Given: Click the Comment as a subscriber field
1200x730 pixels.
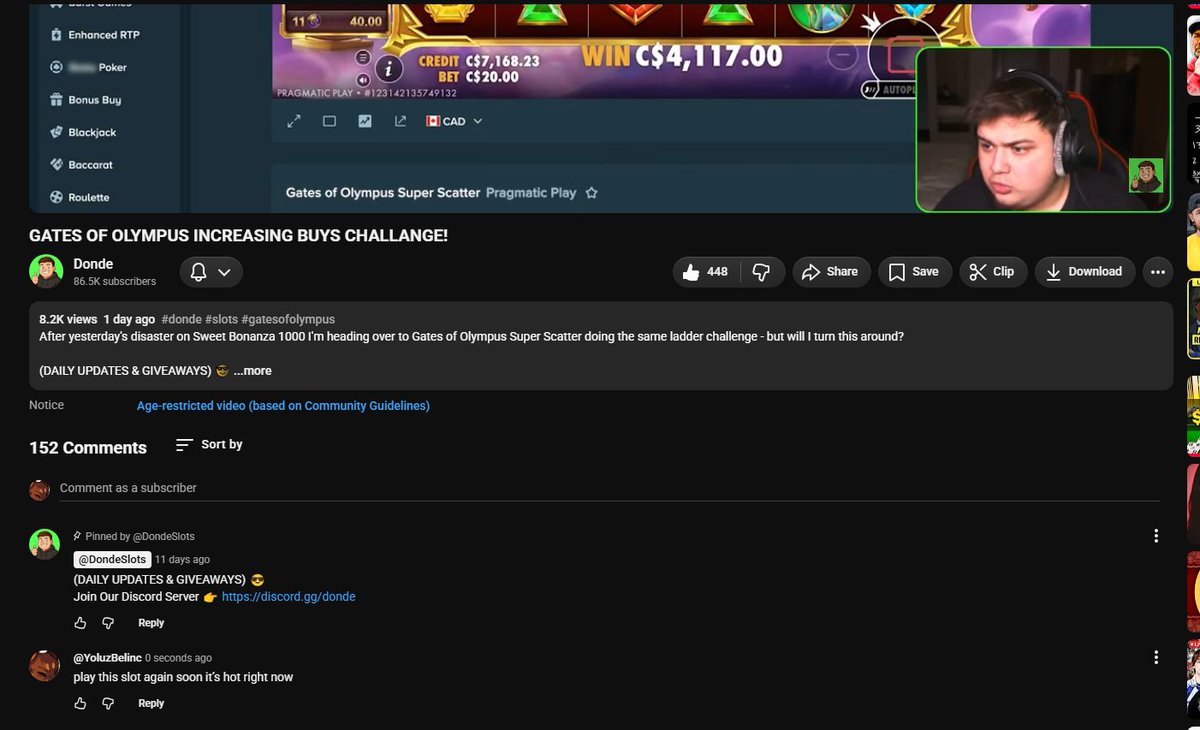Looking at the screenshot, I should pyautogui.click(x=609, y=488).
